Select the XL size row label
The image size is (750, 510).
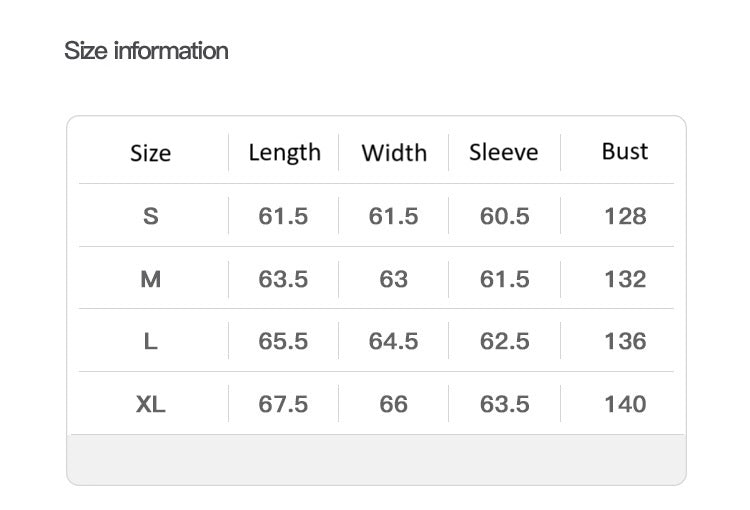click(x=150, y=404)
